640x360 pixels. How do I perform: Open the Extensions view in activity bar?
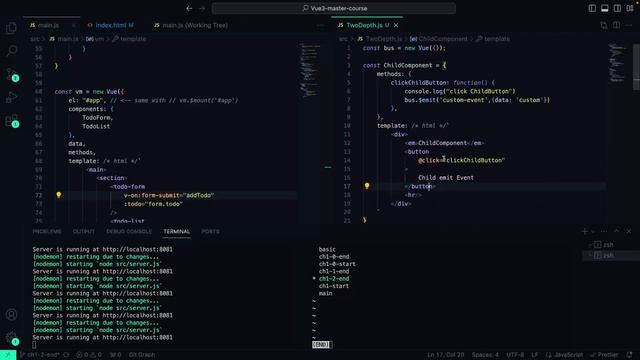11,120
